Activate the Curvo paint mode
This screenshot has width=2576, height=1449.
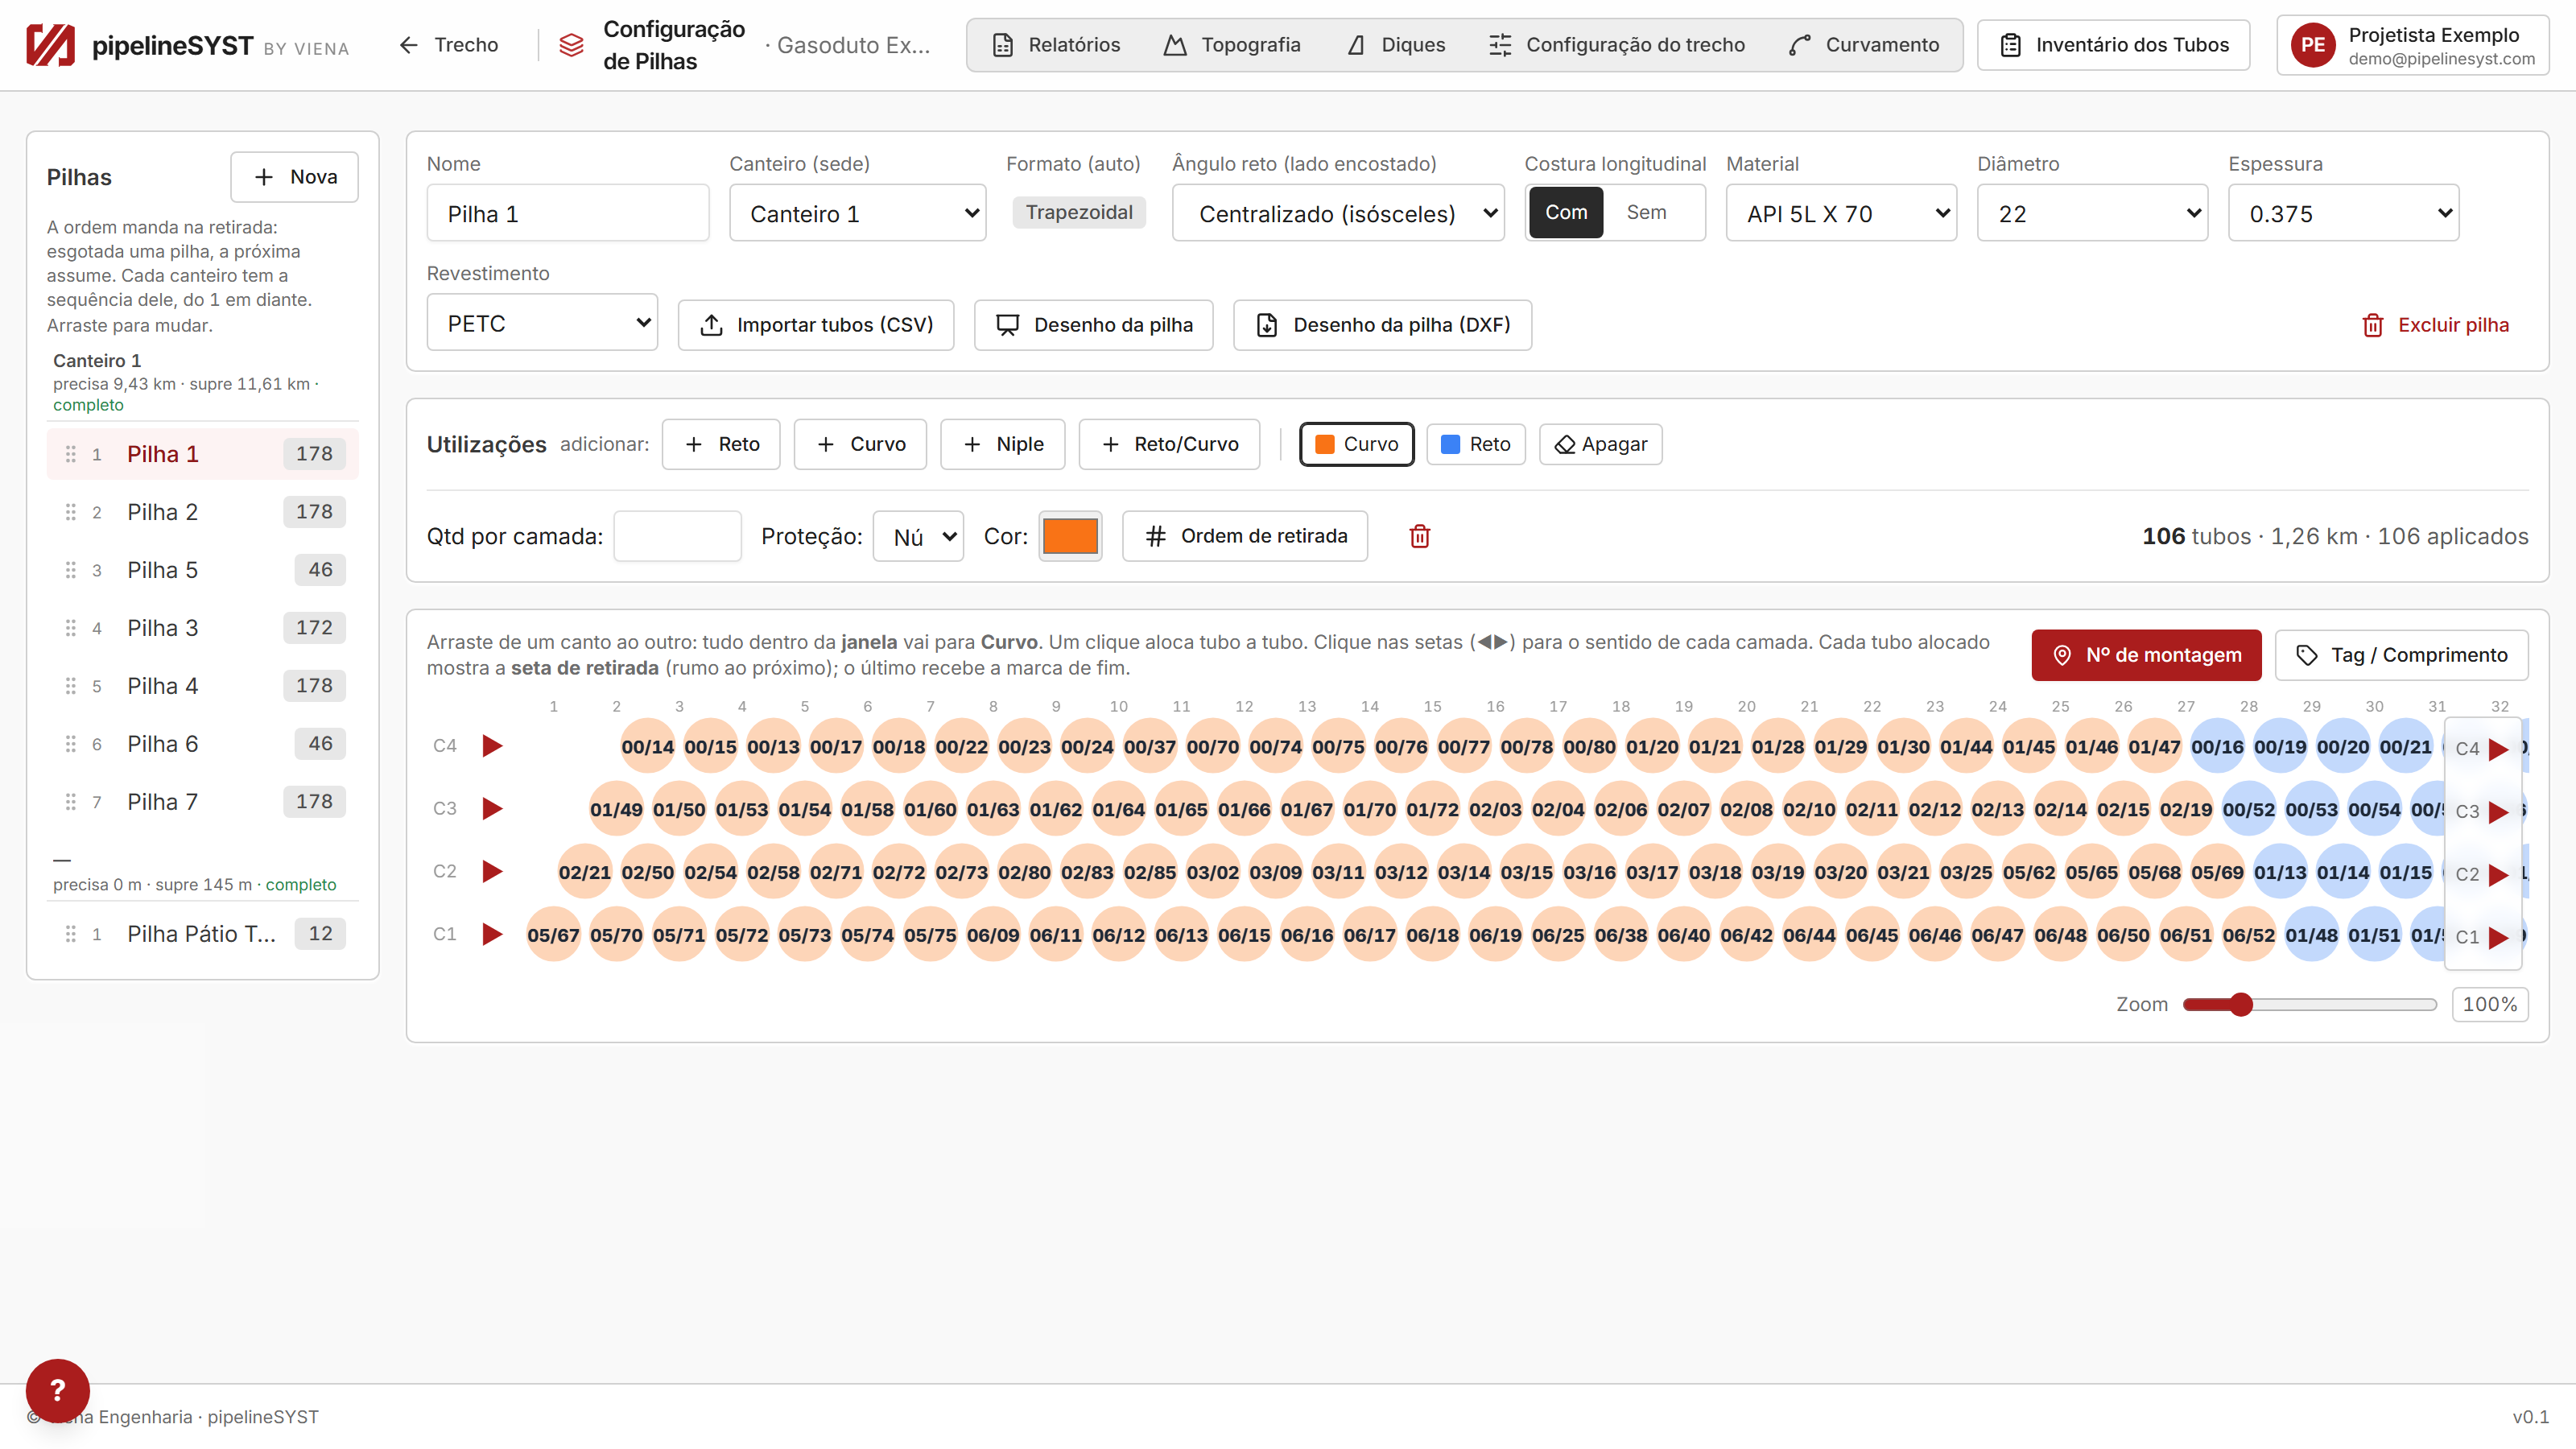click(x=1357, y=444)
